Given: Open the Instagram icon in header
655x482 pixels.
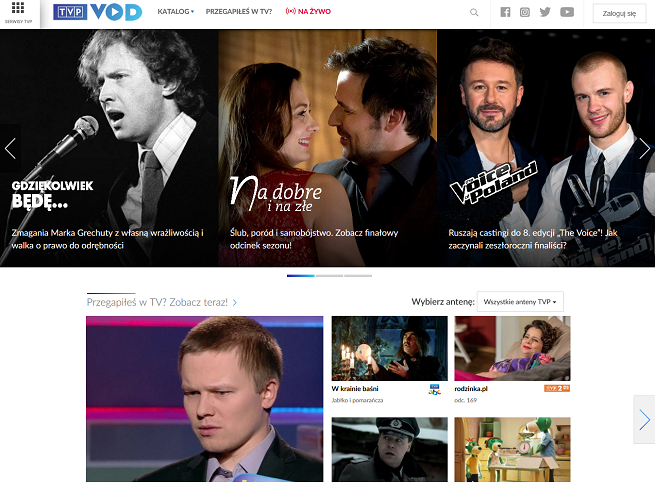Looking at the screenshot, I should 525,12.
